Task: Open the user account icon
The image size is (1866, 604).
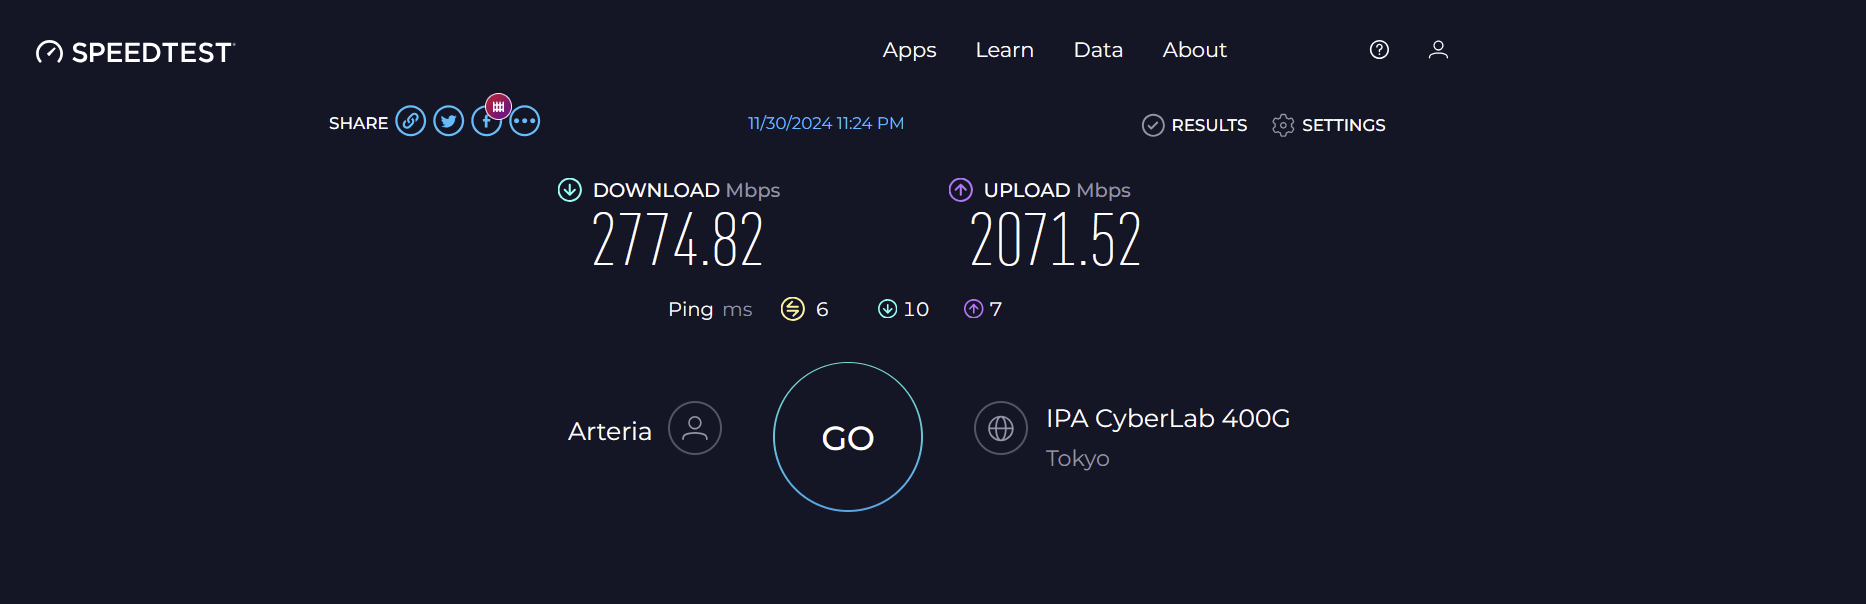Action: pos(1438,50)
